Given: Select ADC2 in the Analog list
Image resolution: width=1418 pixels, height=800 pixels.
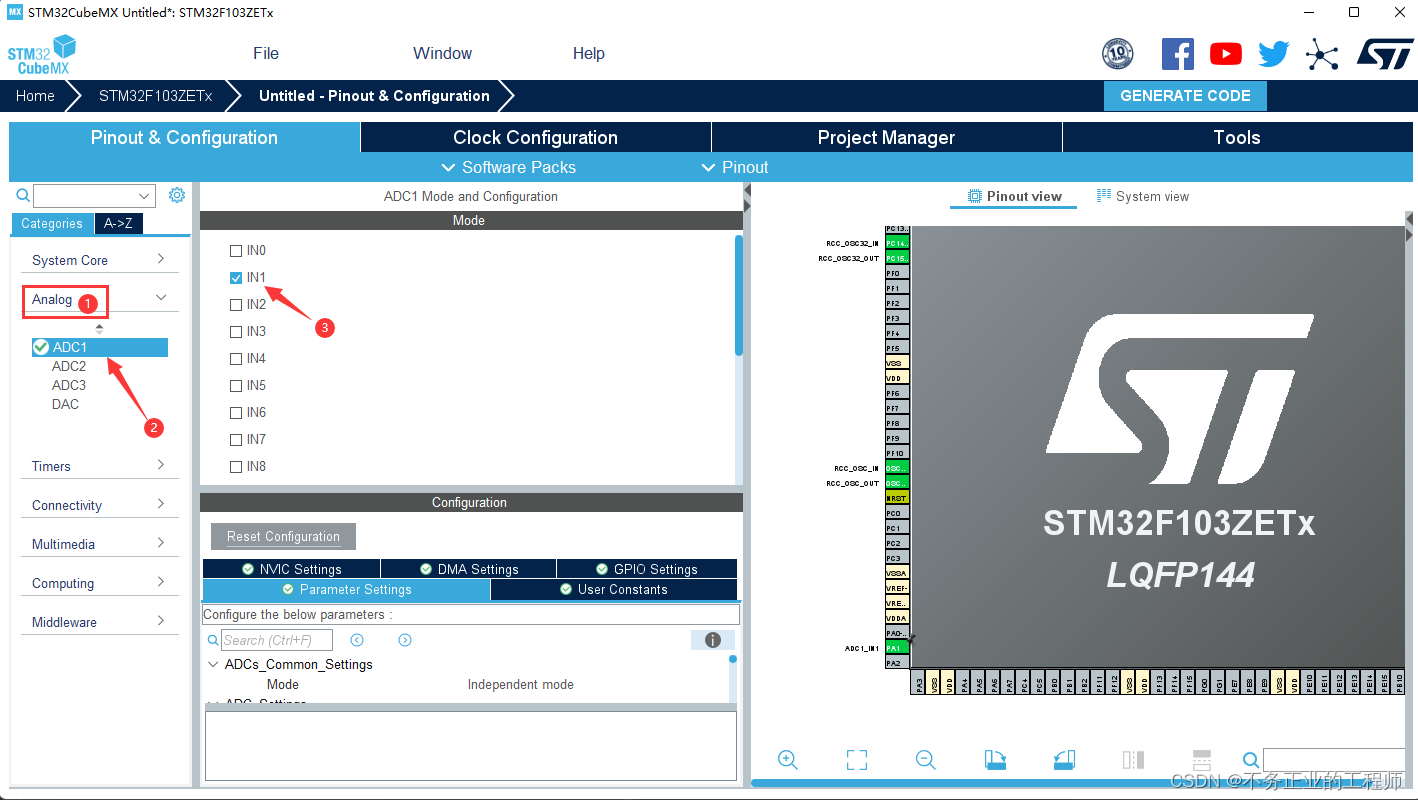Looking at the screenshot, I should 69,366.
